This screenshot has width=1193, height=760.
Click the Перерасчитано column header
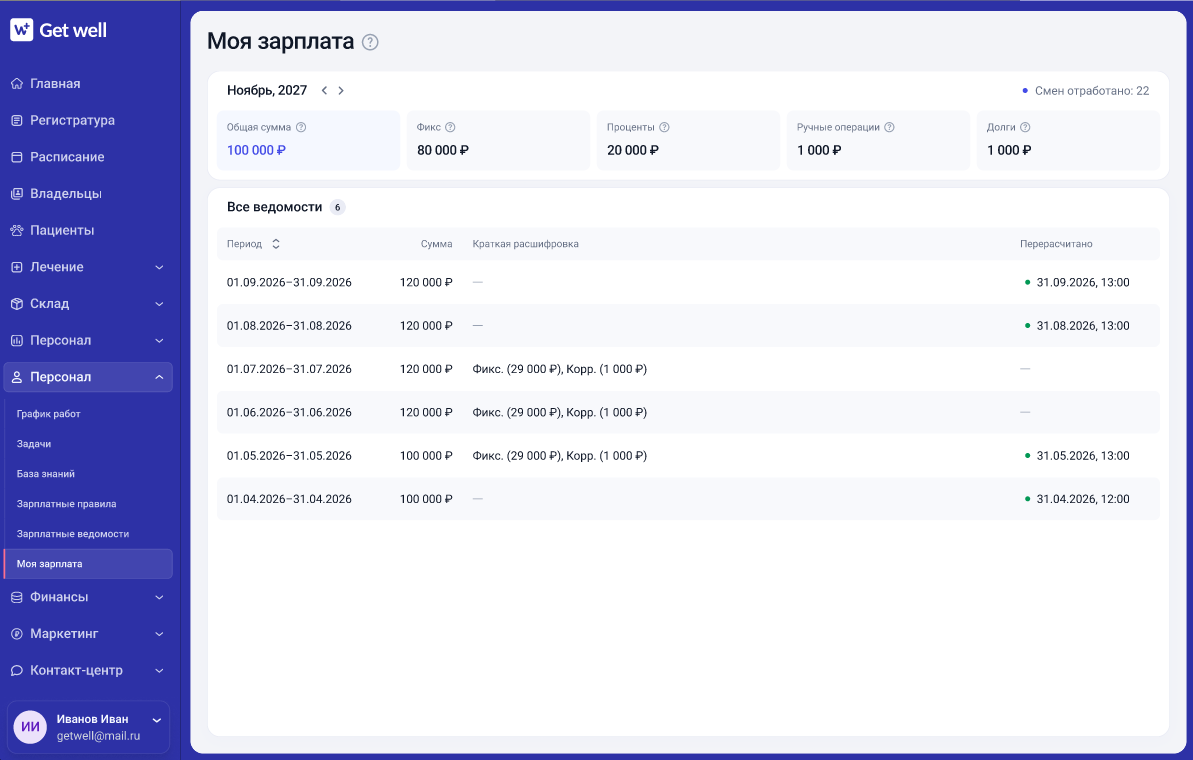click(1056, 244)
